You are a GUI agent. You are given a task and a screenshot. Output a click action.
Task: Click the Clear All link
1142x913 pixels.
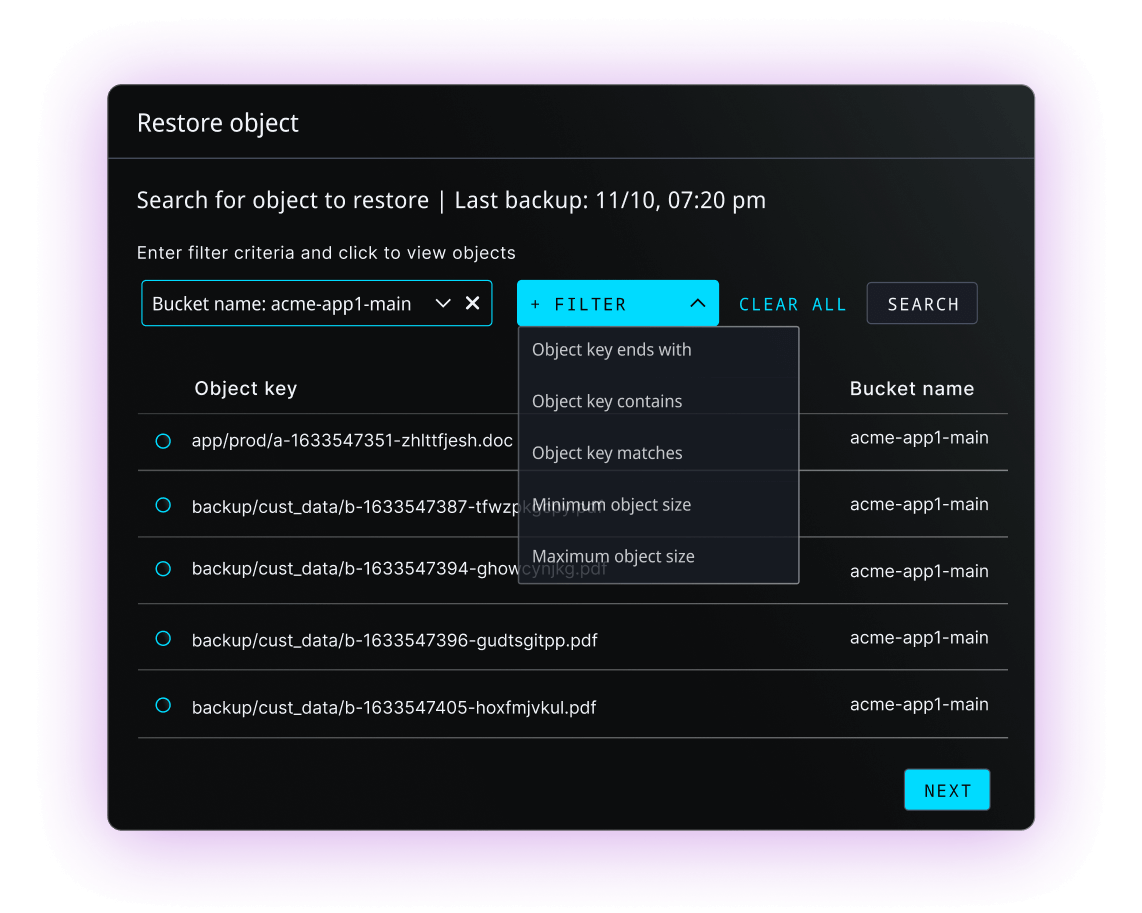(792, 304)
